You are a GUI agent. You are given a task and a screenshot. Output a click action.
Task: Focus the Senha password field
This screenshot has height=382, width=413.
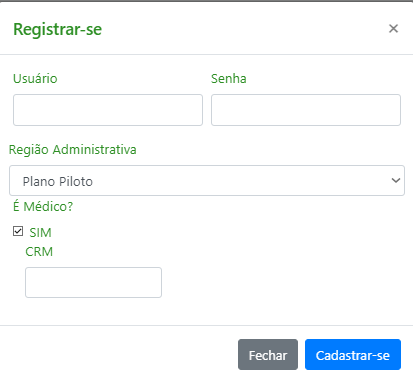click(306, 110)
